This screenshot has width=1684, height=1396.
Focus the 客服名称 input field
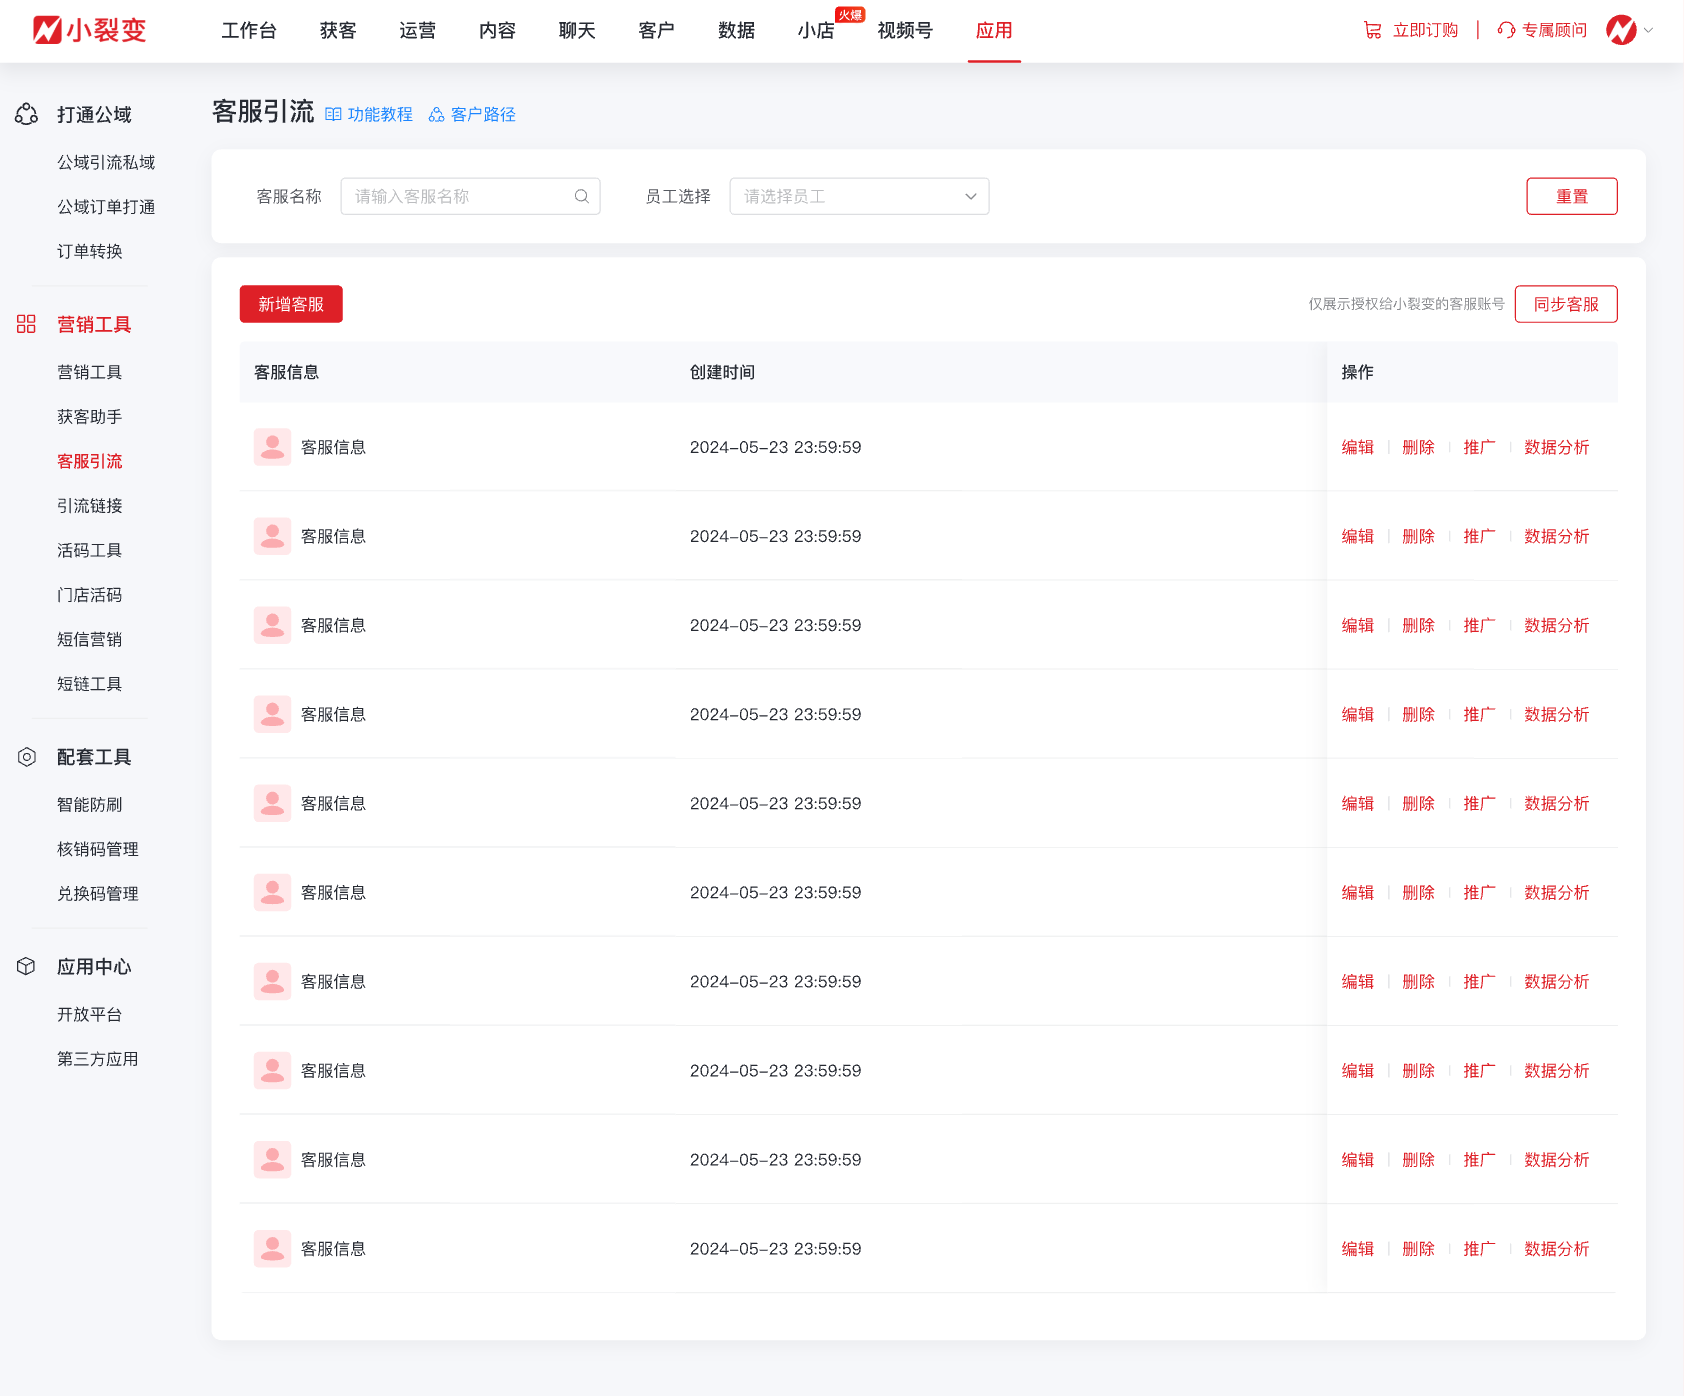click(x=460, y=196)
